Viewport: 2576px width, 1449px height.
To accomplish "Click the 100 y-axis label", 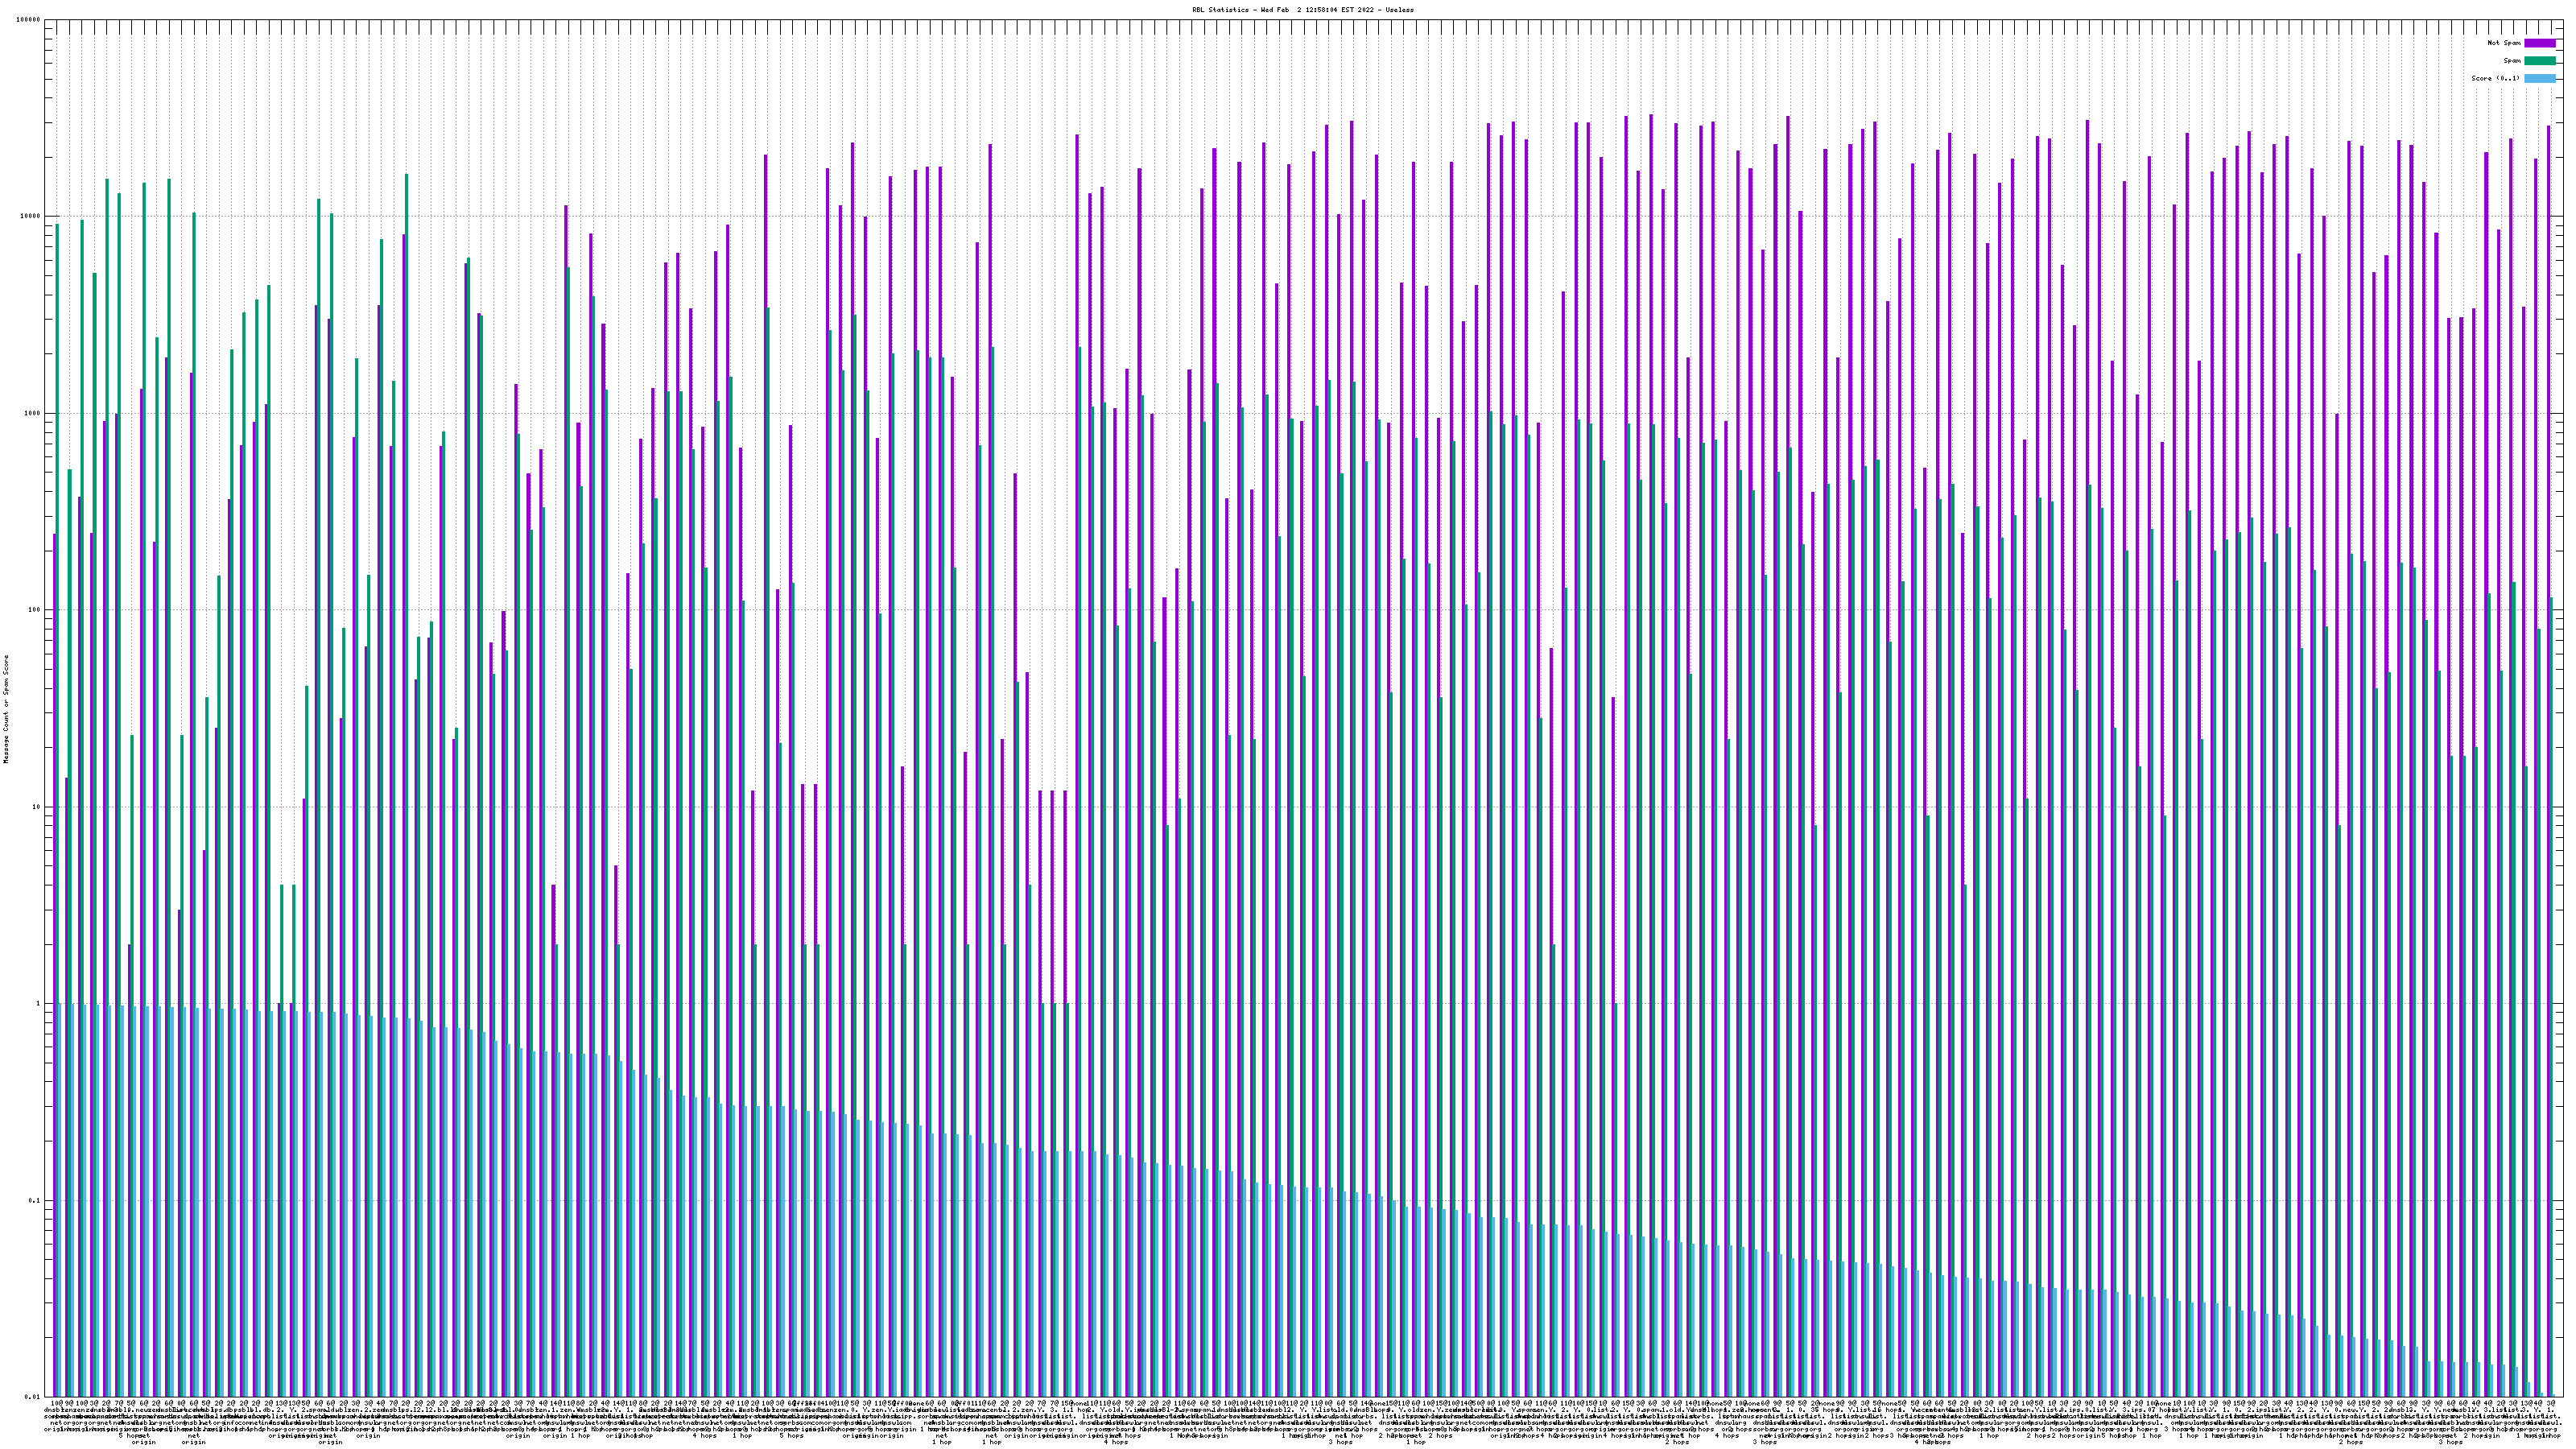I will pos(35,610).
